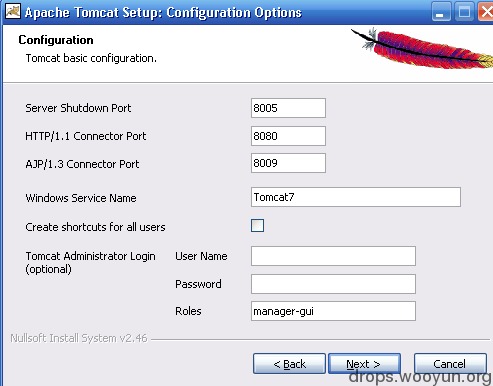
Task: Enable Create shortcuts for all users
Action: 257,226
